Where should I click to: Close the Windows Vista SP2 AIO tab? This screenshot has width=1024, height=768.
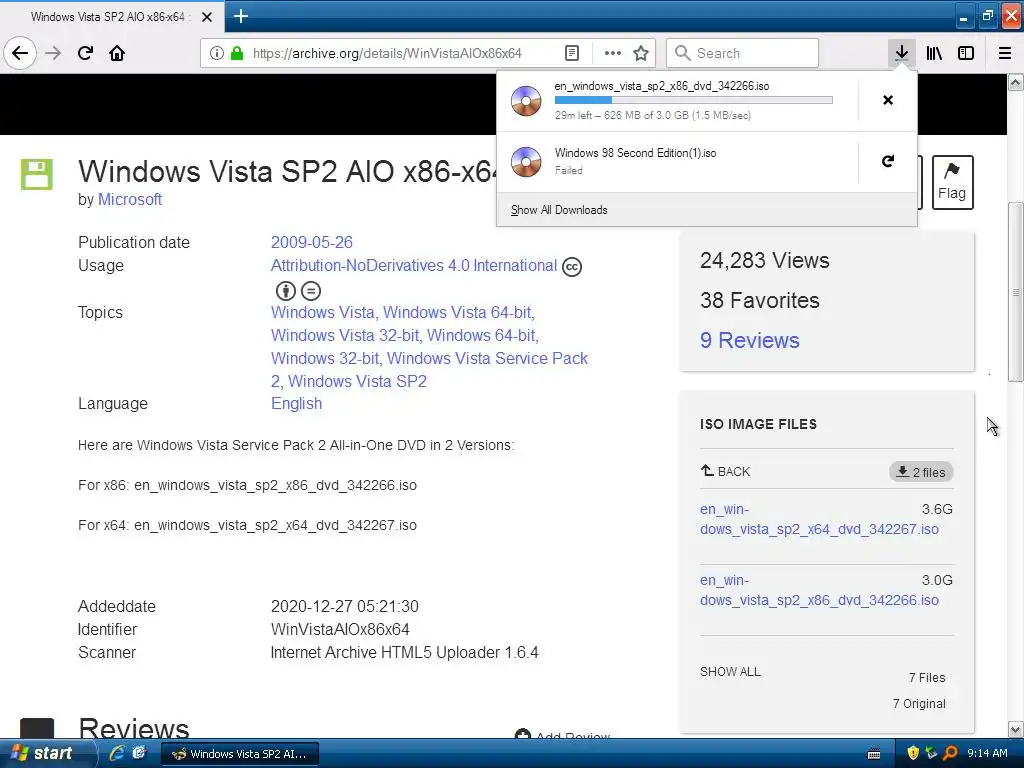pyautogui.click(x=206, y=17)
